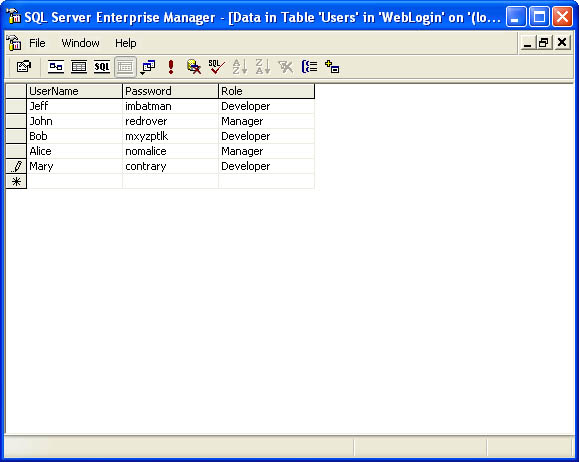Click the 'mxyzptlk' password cell

(x=170, y=136)
